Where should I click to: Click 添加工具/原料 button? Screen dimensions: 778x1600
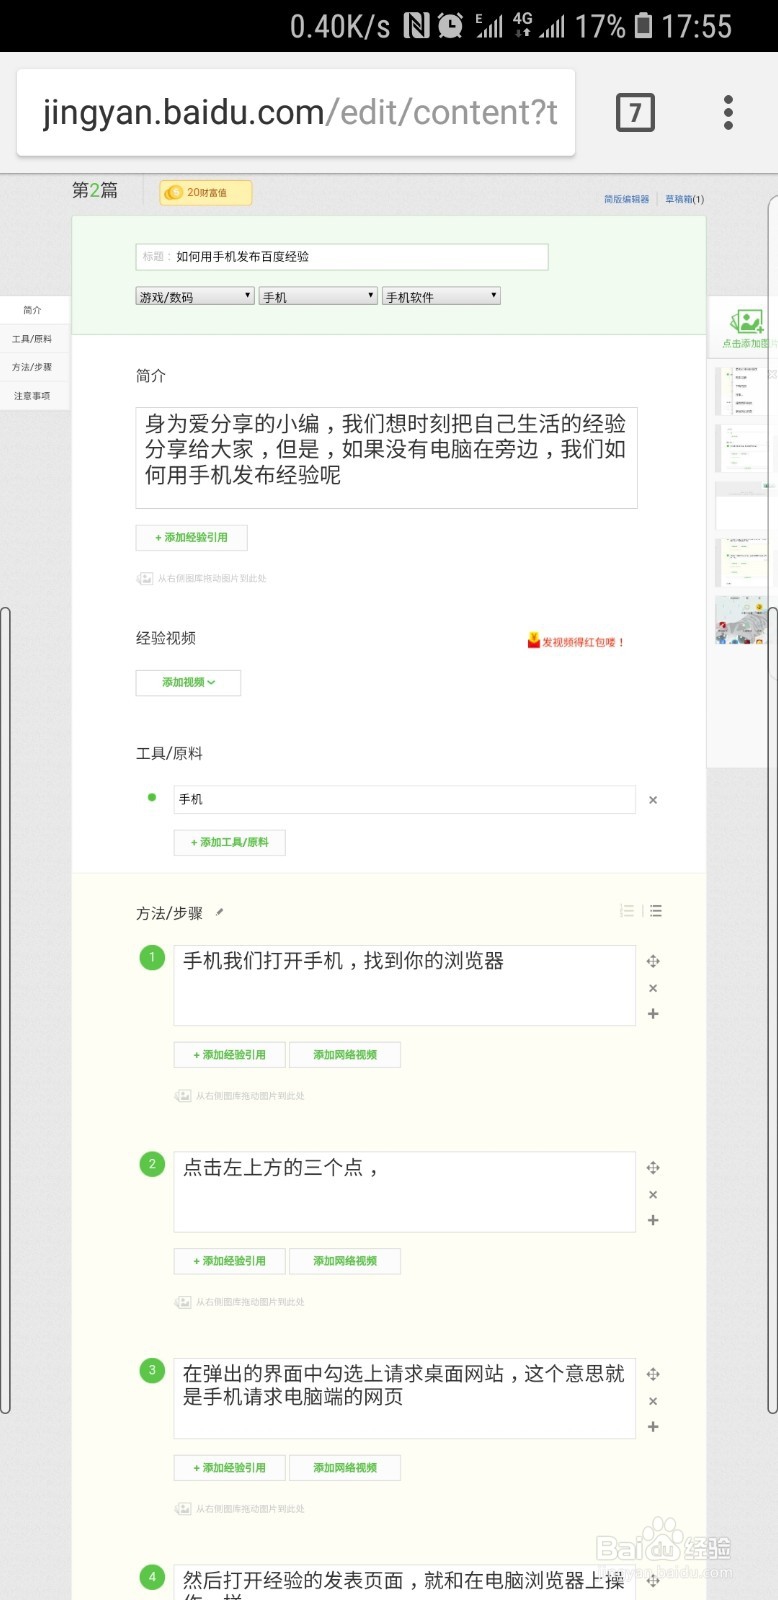[229, 842]
